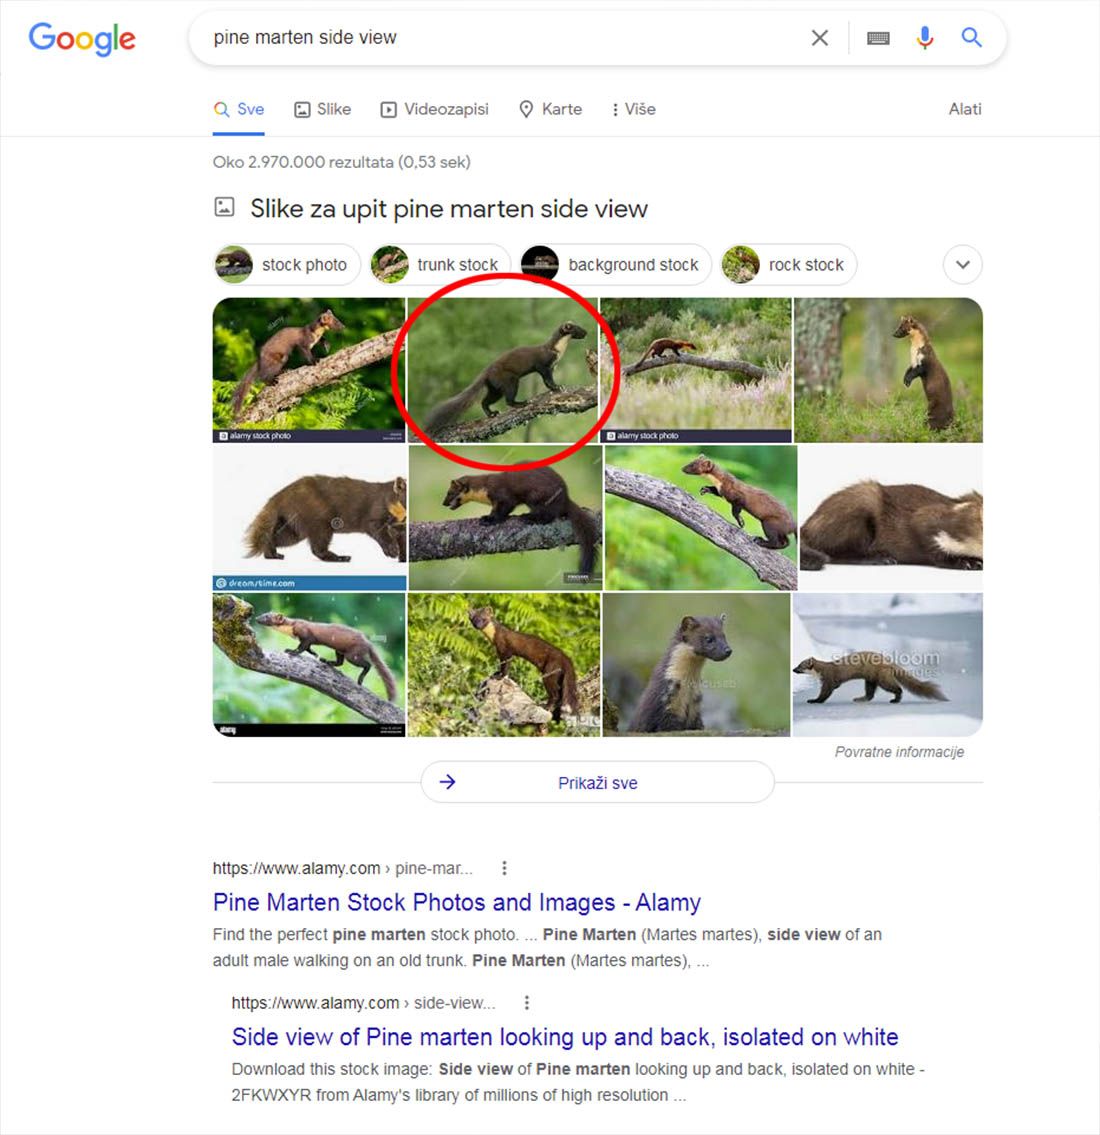Screen dimensions: 1100x1135
Task: Click the Povratne informacije feedback link
Action: click(899, 752)
